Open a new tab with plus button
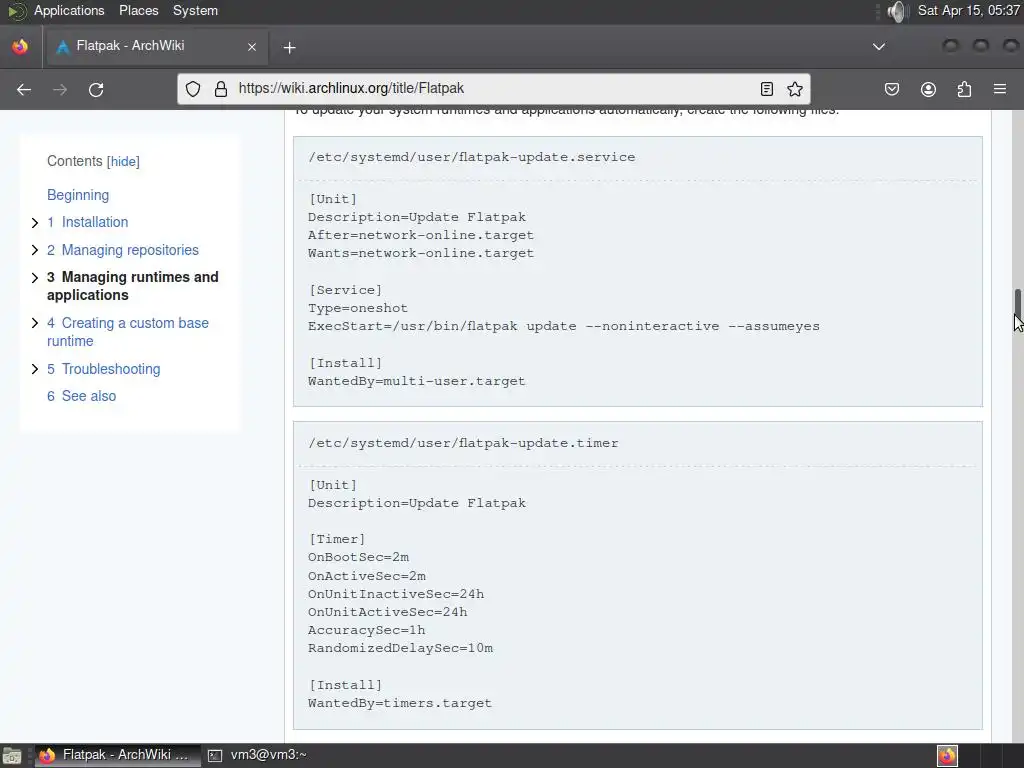Image resolution: width=1024 pixels, height=768 pixels. (x=289, y=47)
